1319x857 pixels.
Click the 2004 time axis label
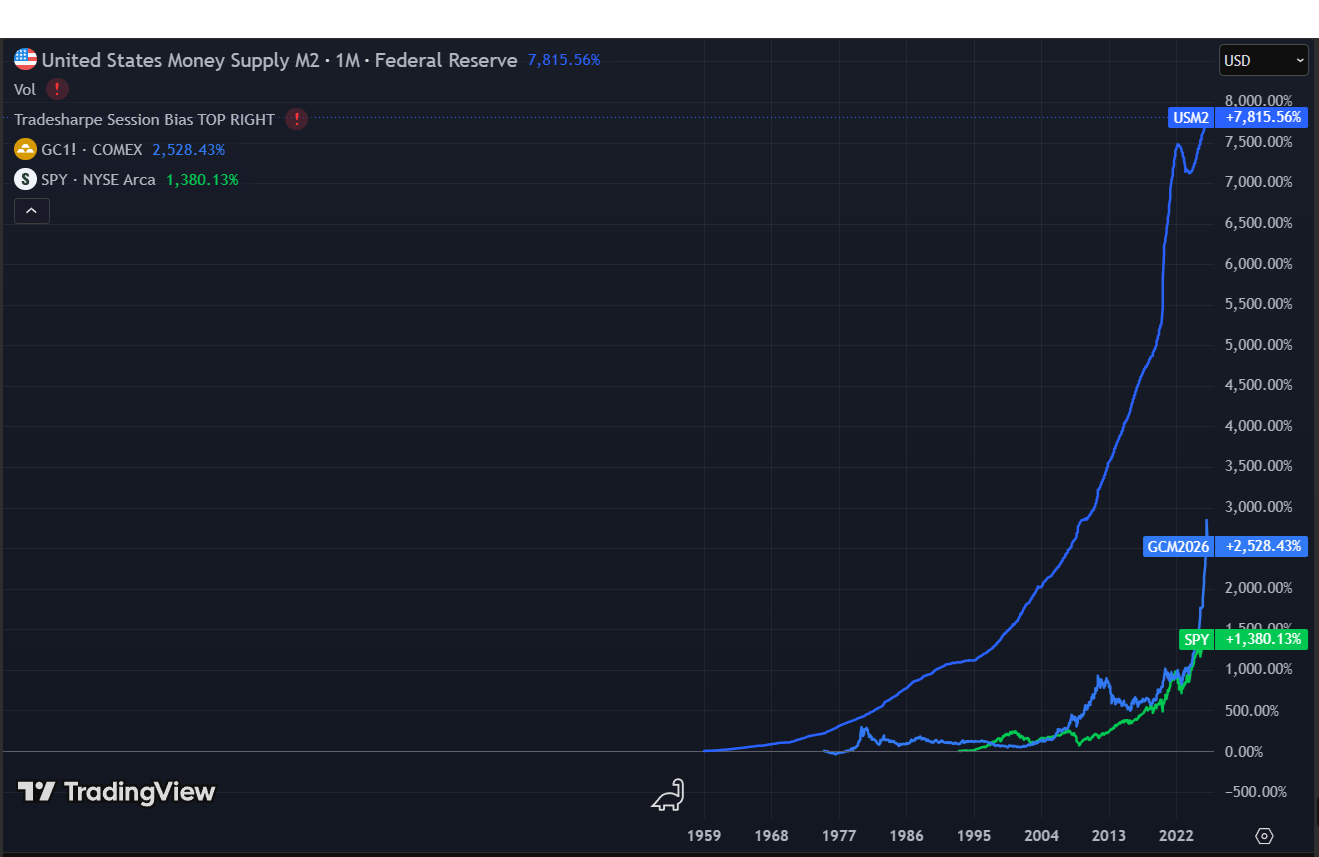click(1041, 836)
